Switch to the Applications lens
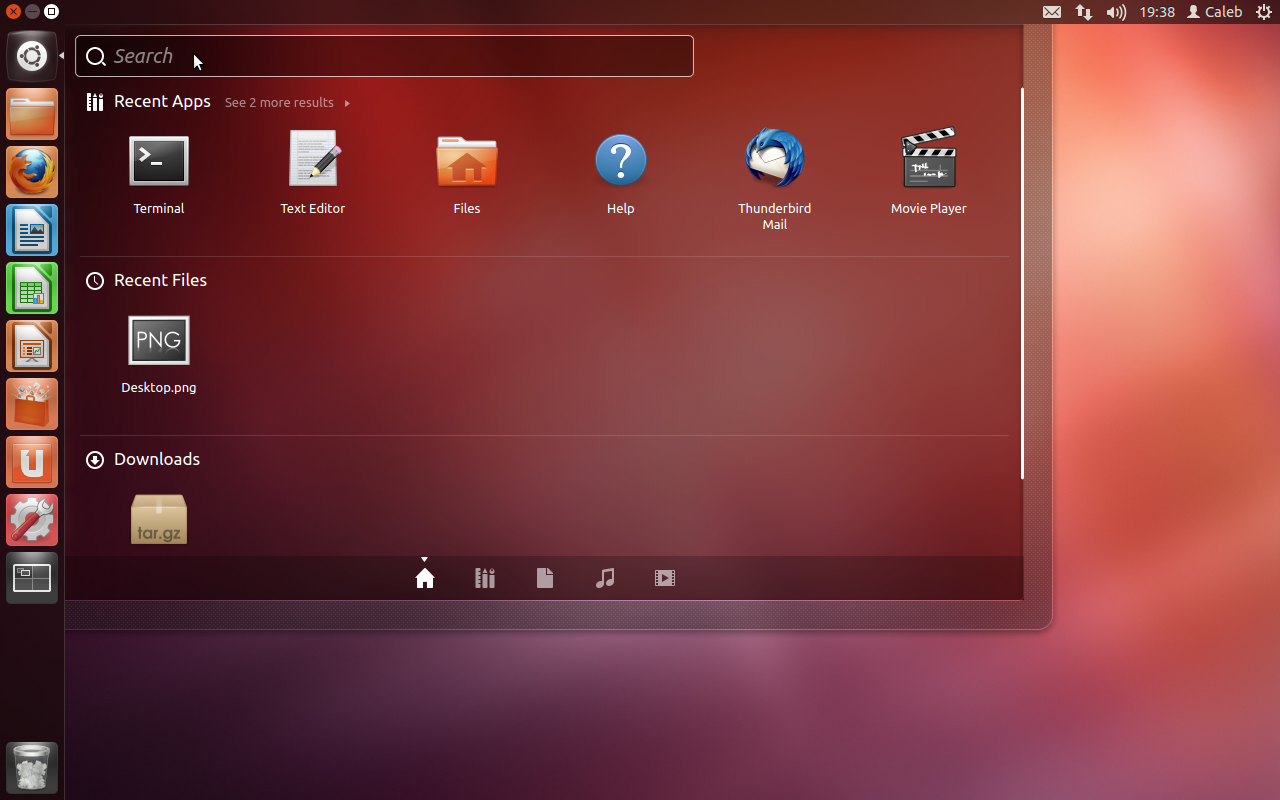 point(485,578)
